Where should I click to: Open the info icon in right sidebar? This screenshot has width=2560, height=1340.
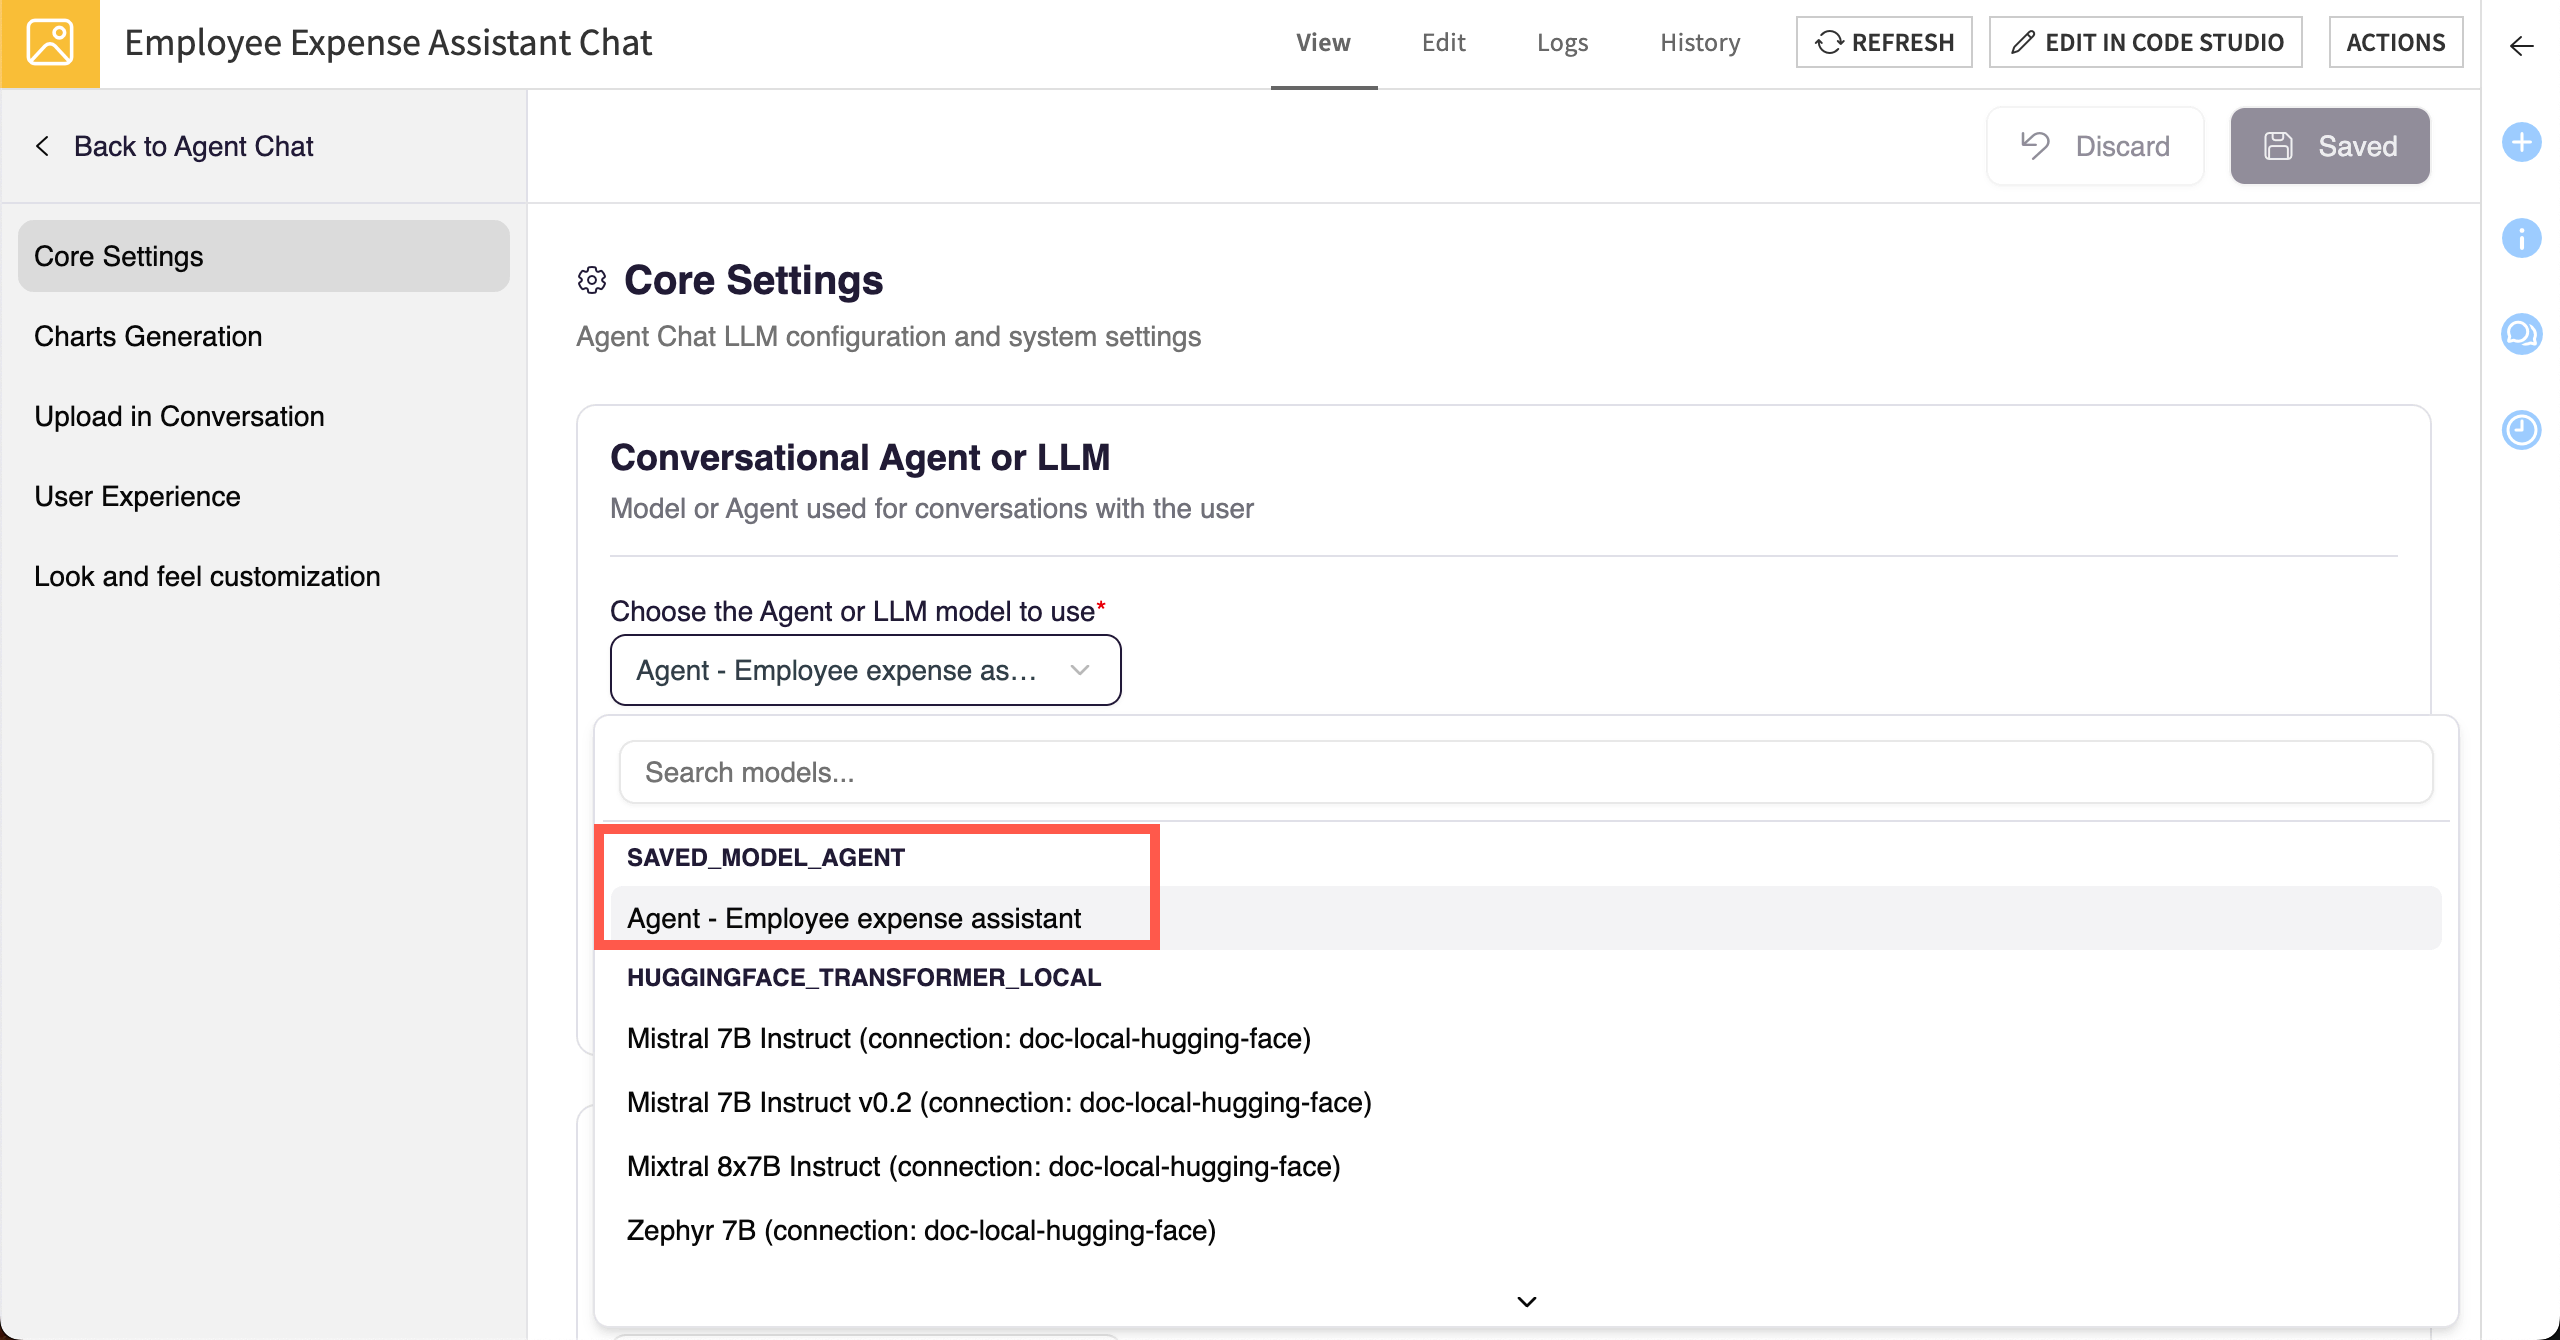pyautogui.click(x=2521, y=238)
